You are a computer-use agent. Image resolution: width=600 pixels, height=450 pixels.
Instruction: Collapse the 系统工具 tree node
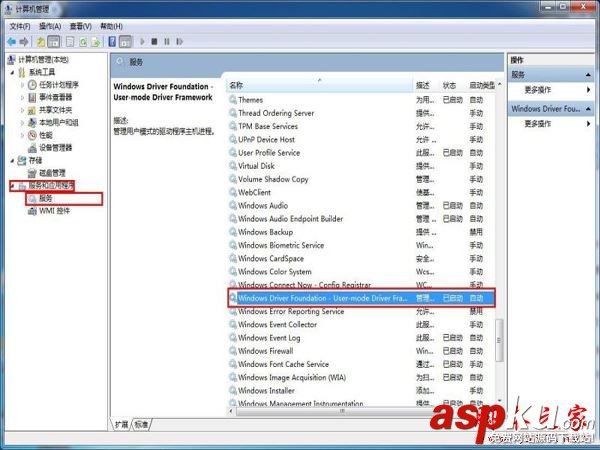(12, 72)
